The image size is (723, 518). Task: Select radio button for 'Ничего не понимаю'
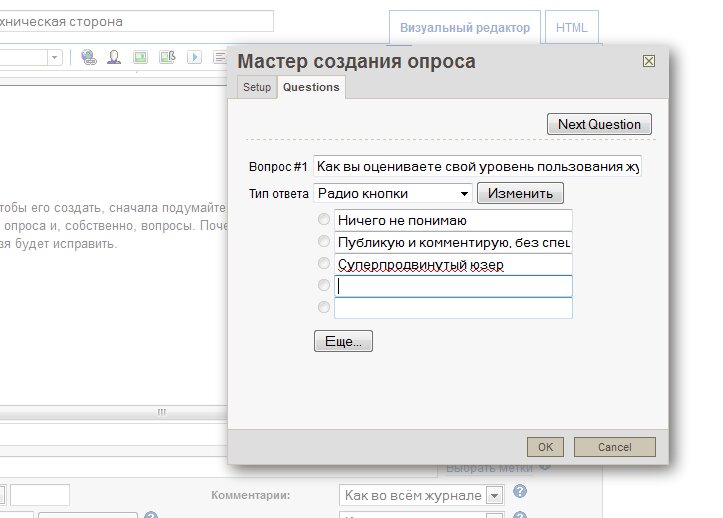[x=323, y=220]
